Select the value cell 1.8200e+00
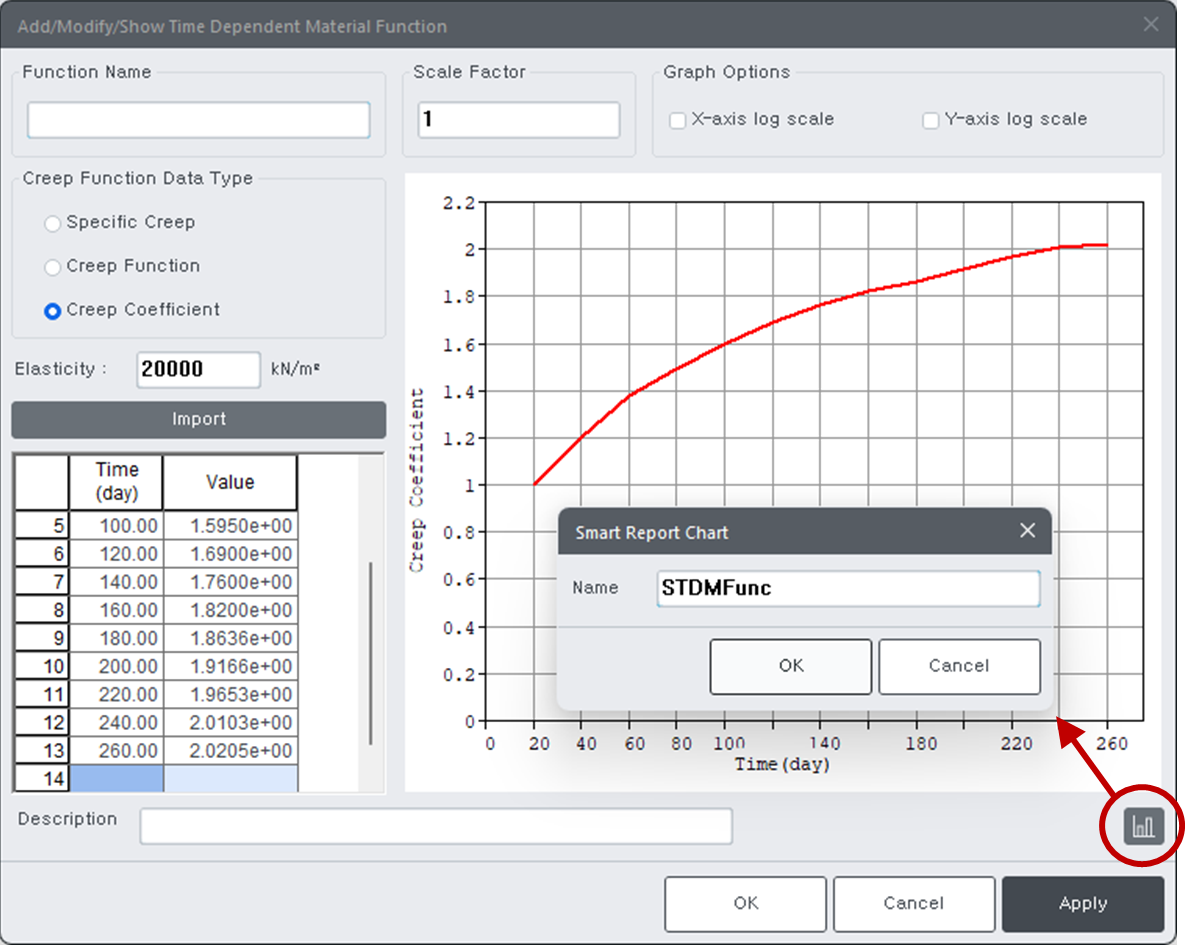The width and height of the screenshot is (1185, 945). pyautogui.click(x=231, y=609)
